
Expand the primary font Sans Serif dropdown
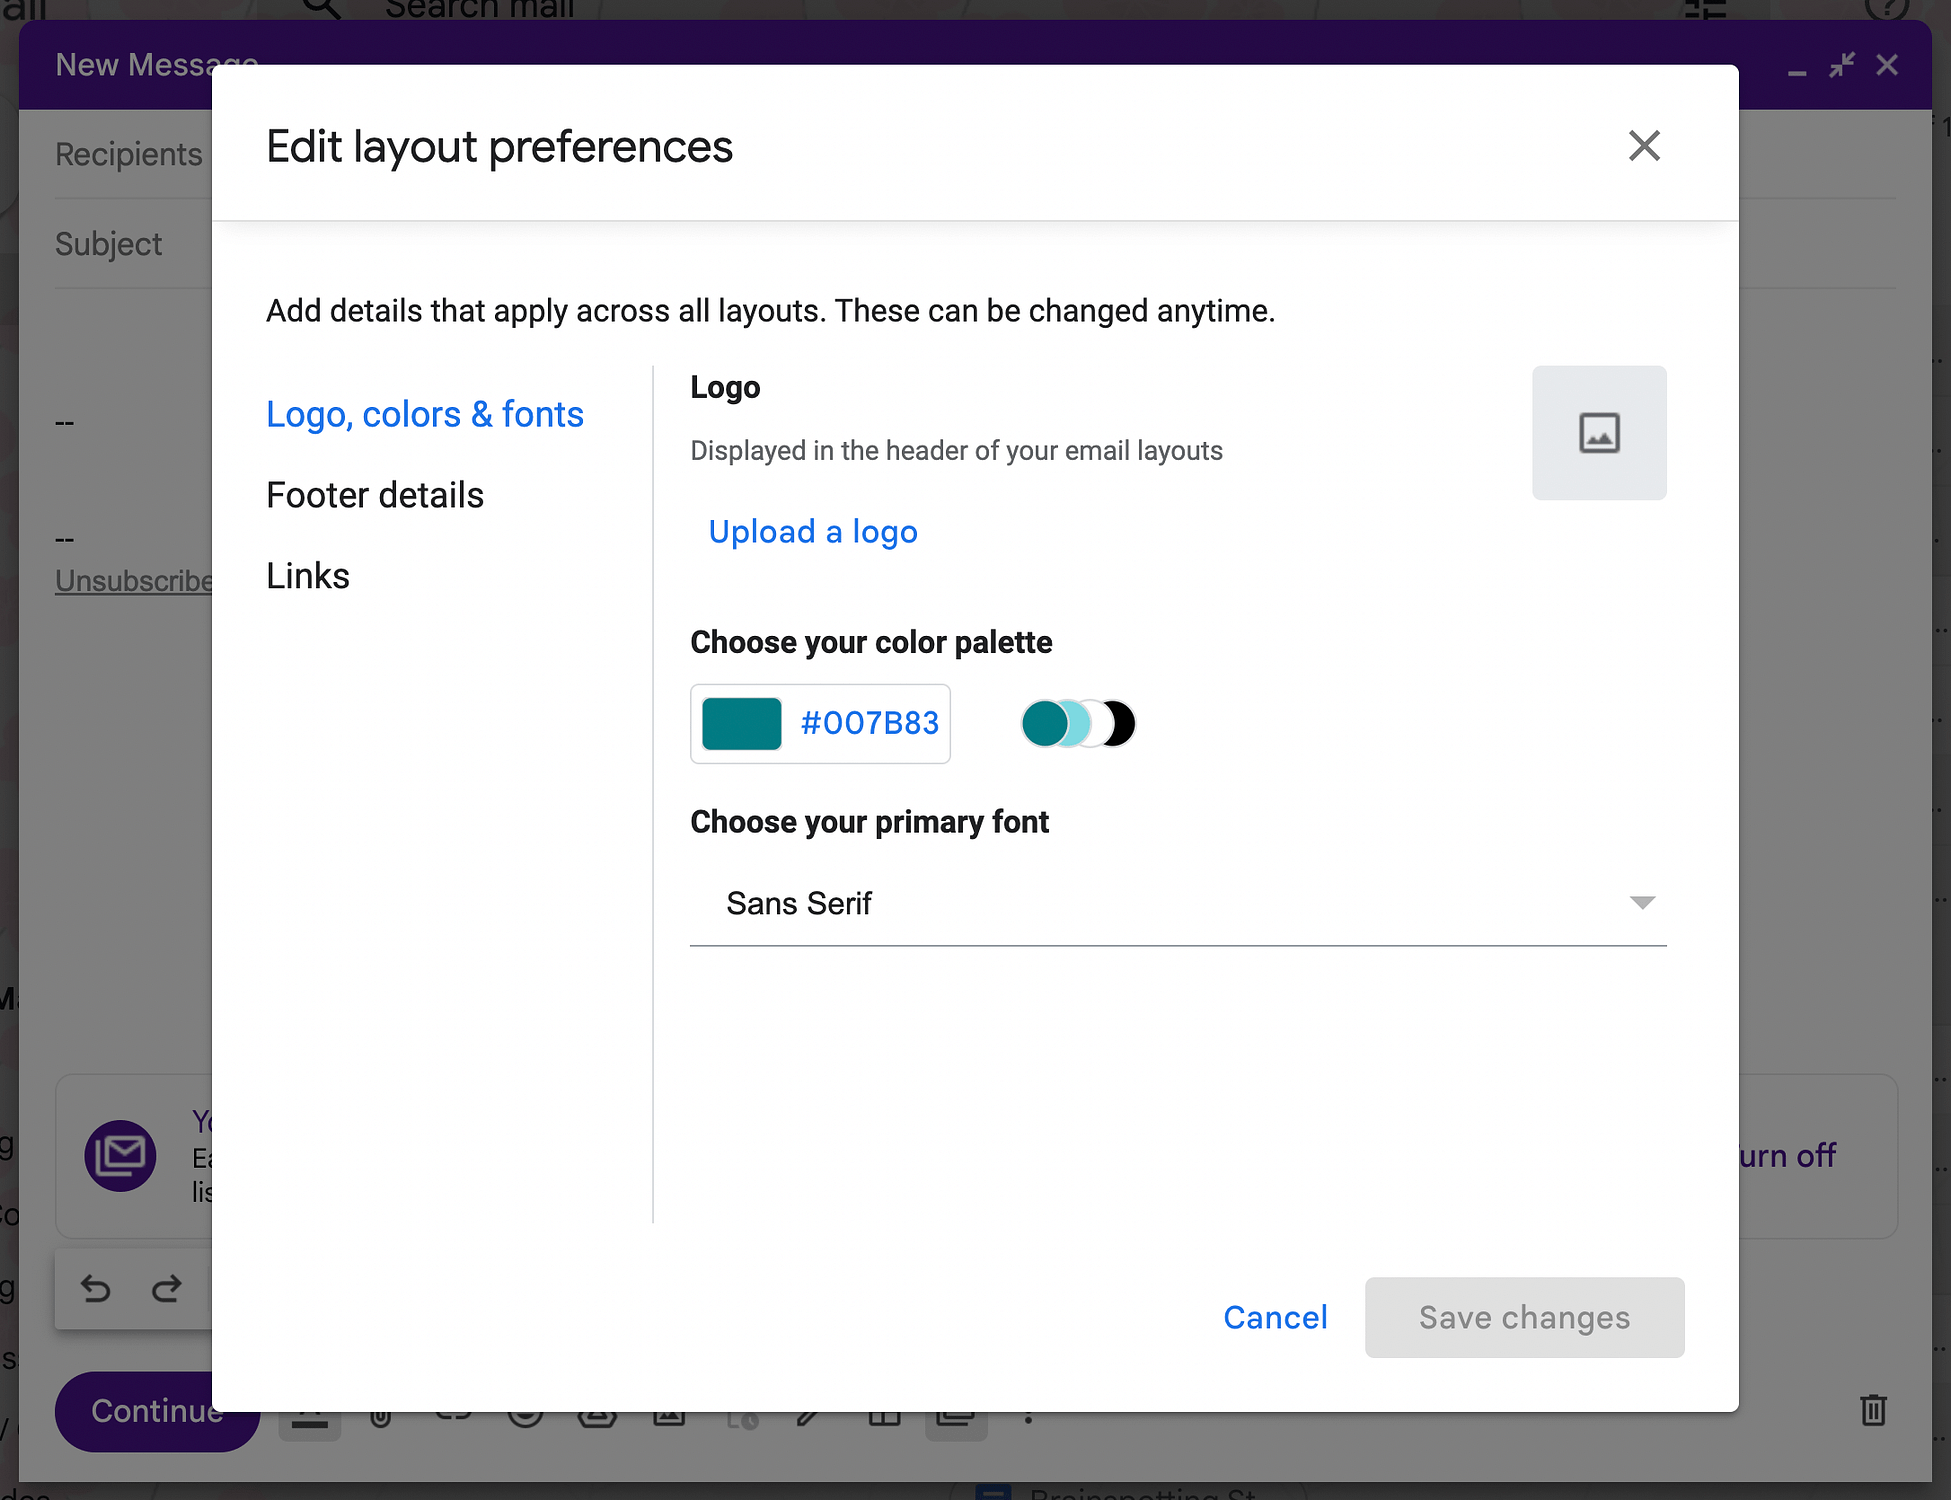[x=1645, y=903]
